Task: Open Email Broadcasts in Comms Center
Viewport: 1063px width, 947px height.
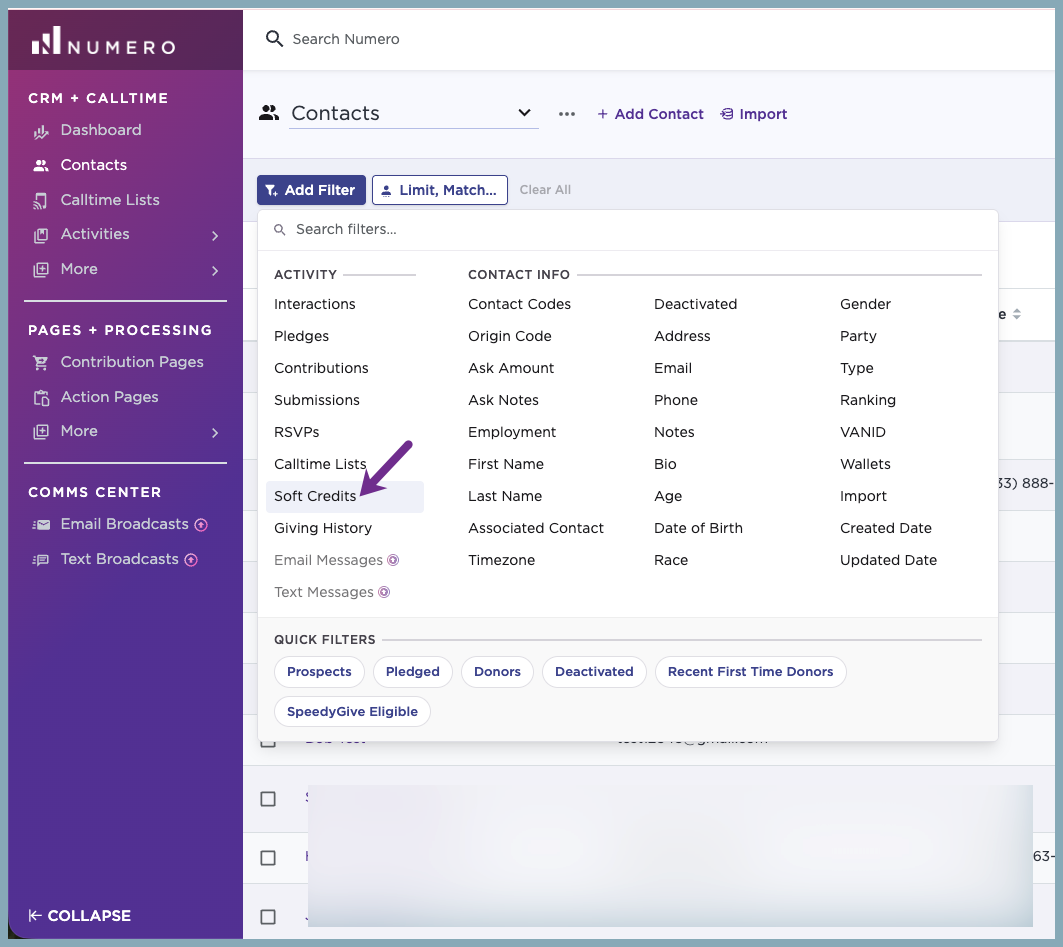Action: [x=125, y=524]
